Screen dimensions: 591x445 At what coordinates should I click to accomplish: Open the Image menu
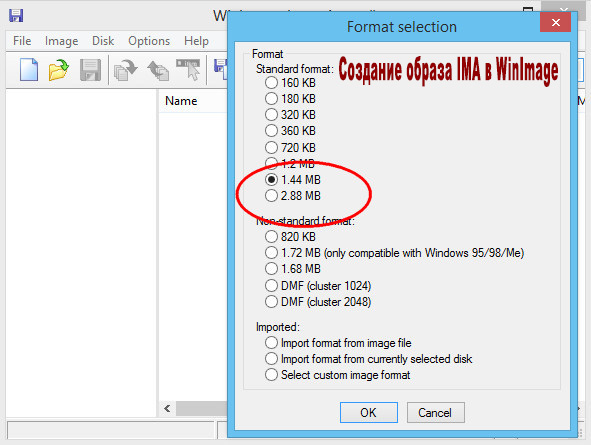[61, 41]
